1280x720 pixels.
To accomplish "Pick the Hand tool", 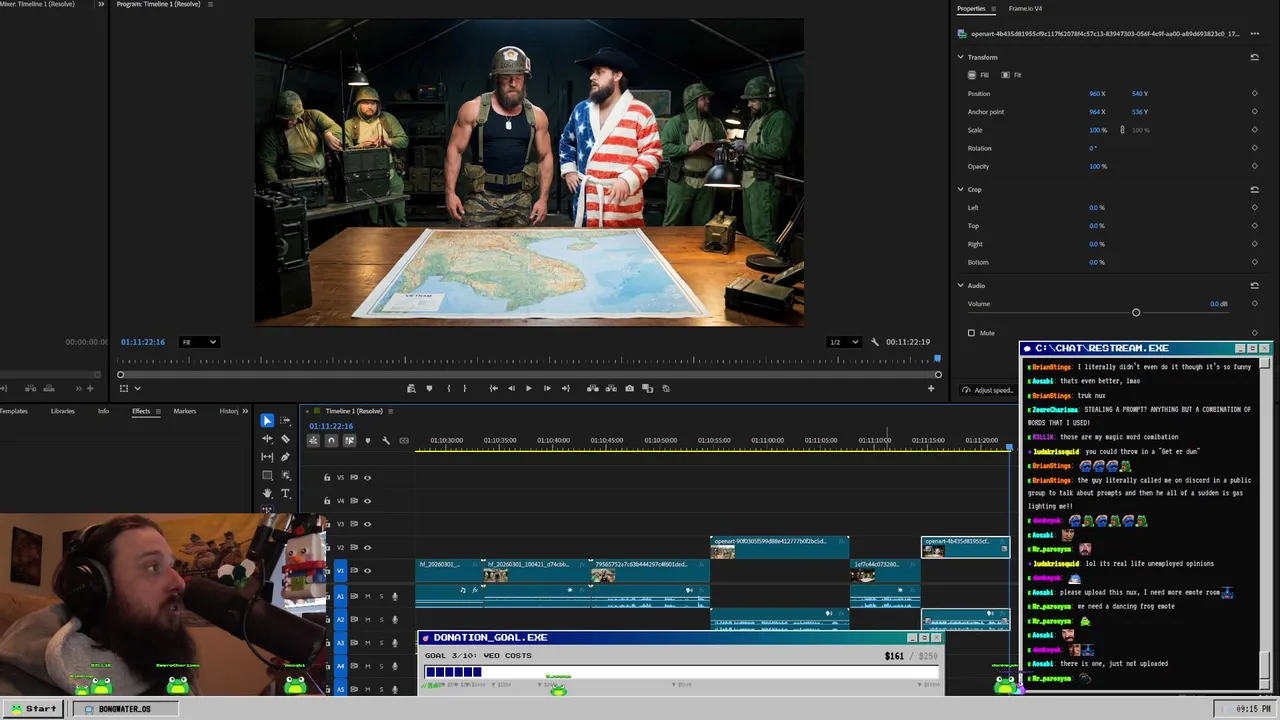I will pyautogui.click(x=267, y=493).
